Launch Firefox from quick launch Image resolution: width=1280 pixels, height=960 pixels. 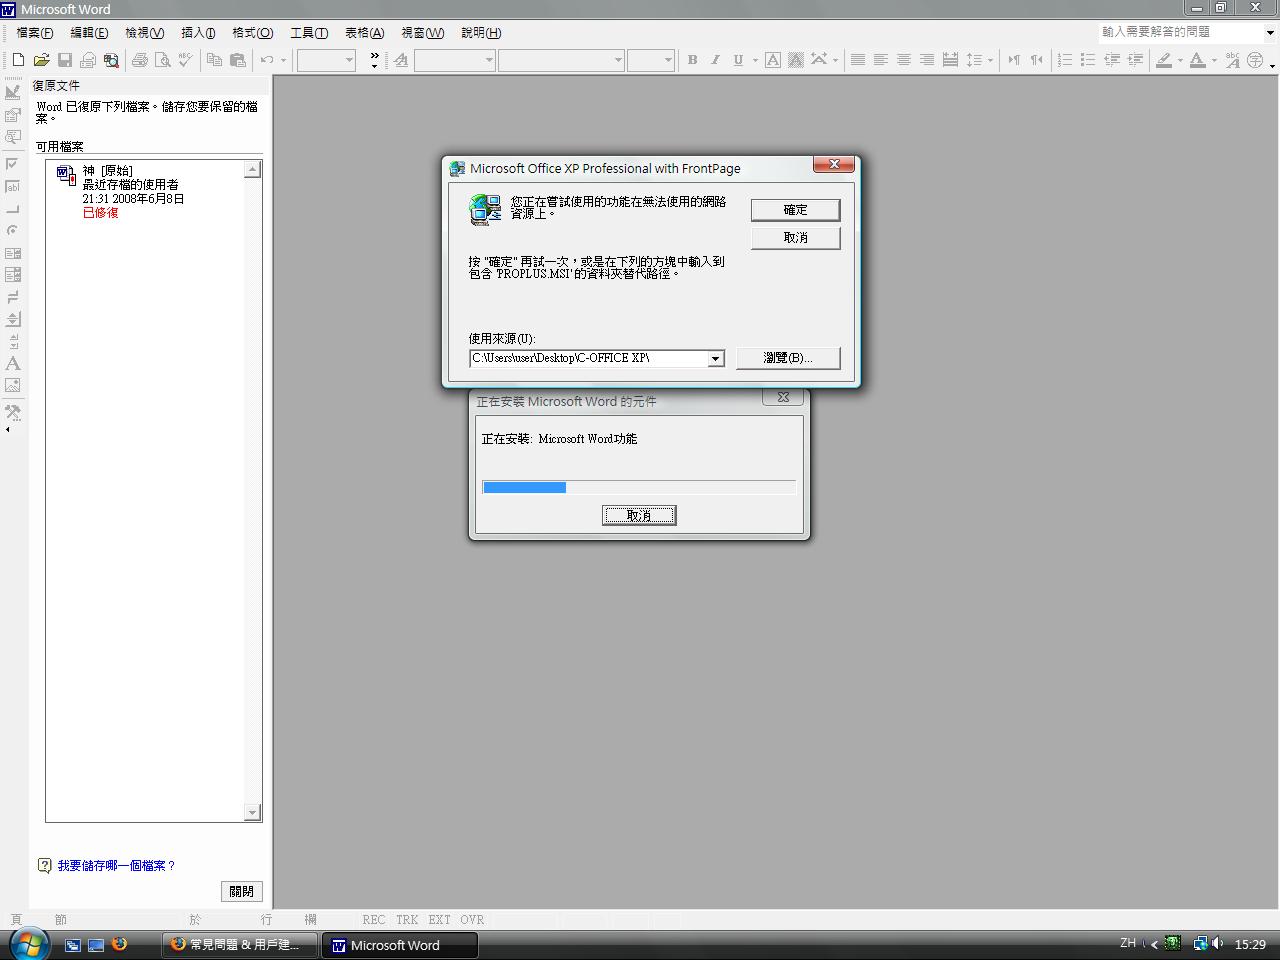(120, 944)
